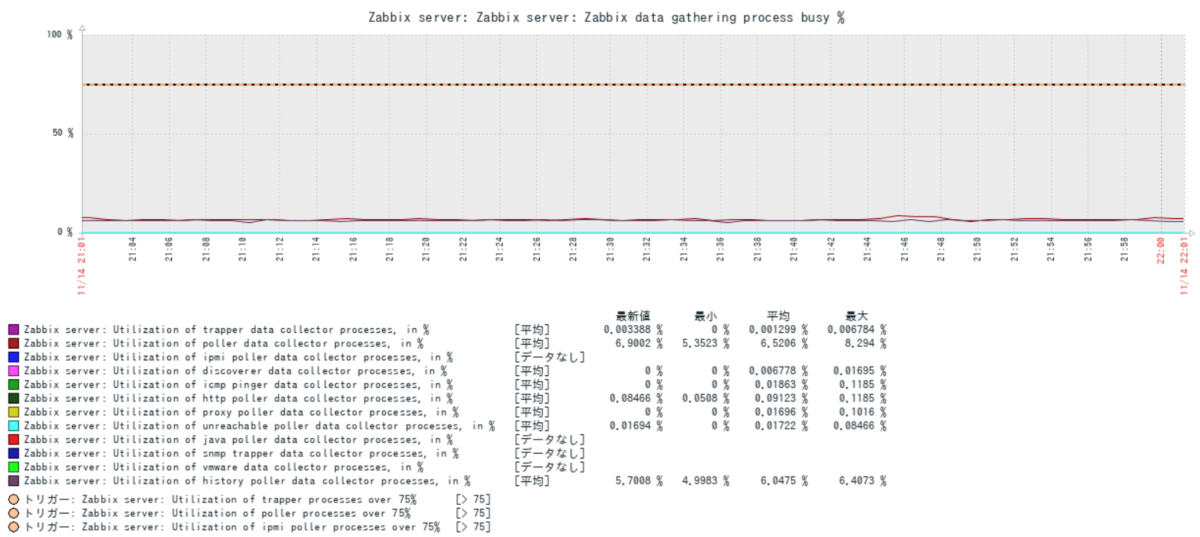
Task: Click the history poller legend swatch
Action: (14, 481)
